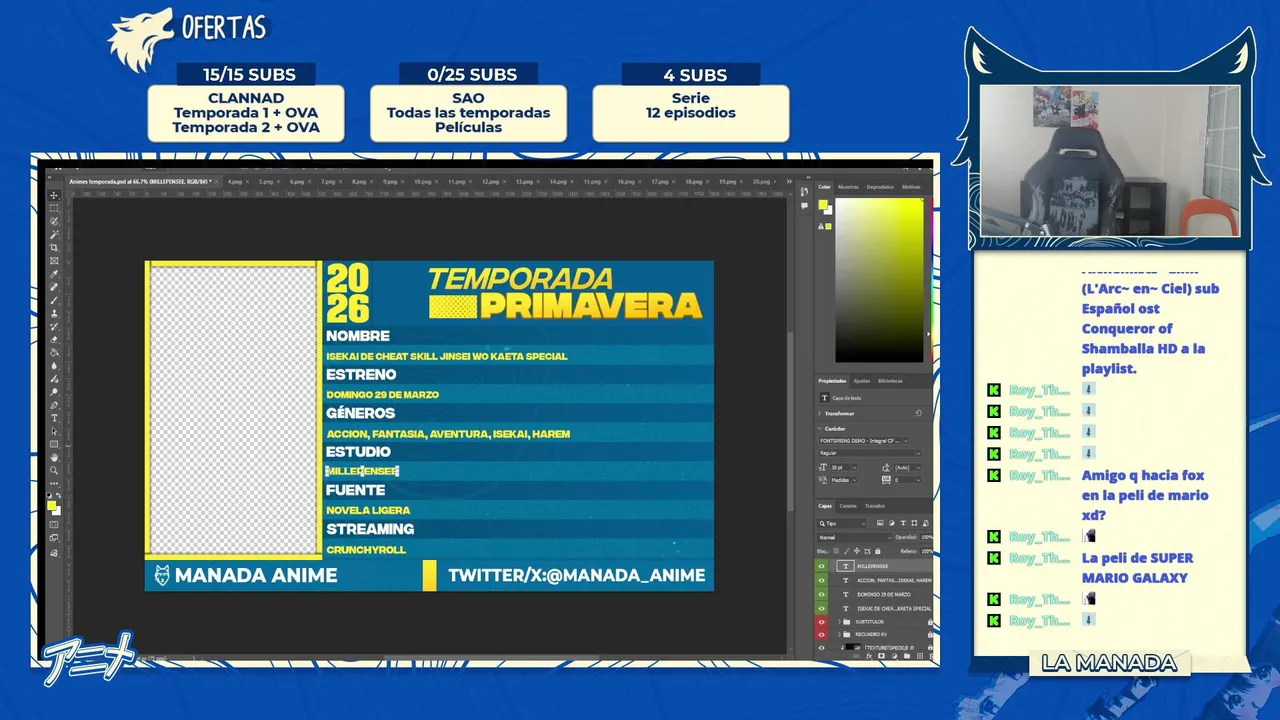The width and height of the screenshot is (1280, 720).
Task: Toggle lock transparent pixels
Action: pos(836,551)
